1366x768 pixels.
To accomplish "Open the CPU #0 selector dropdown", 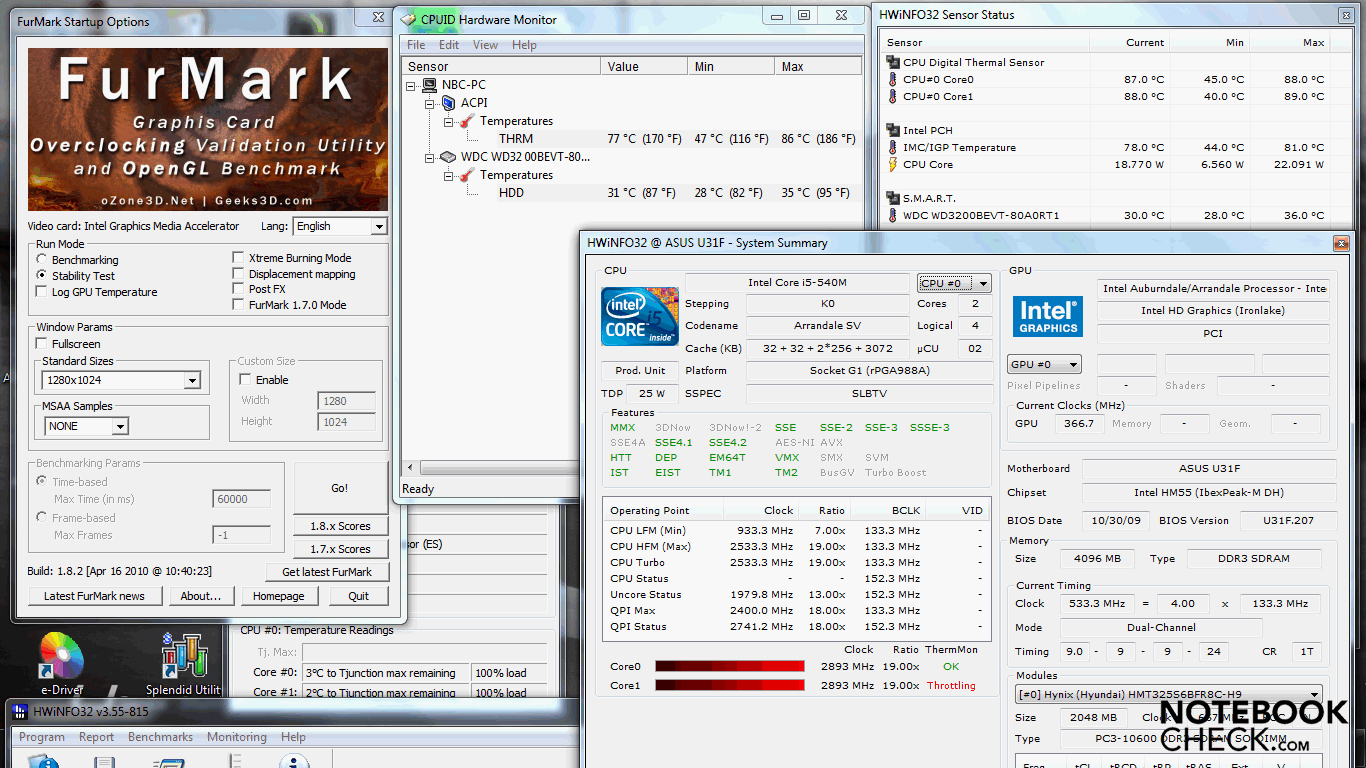I will point(954,283).
